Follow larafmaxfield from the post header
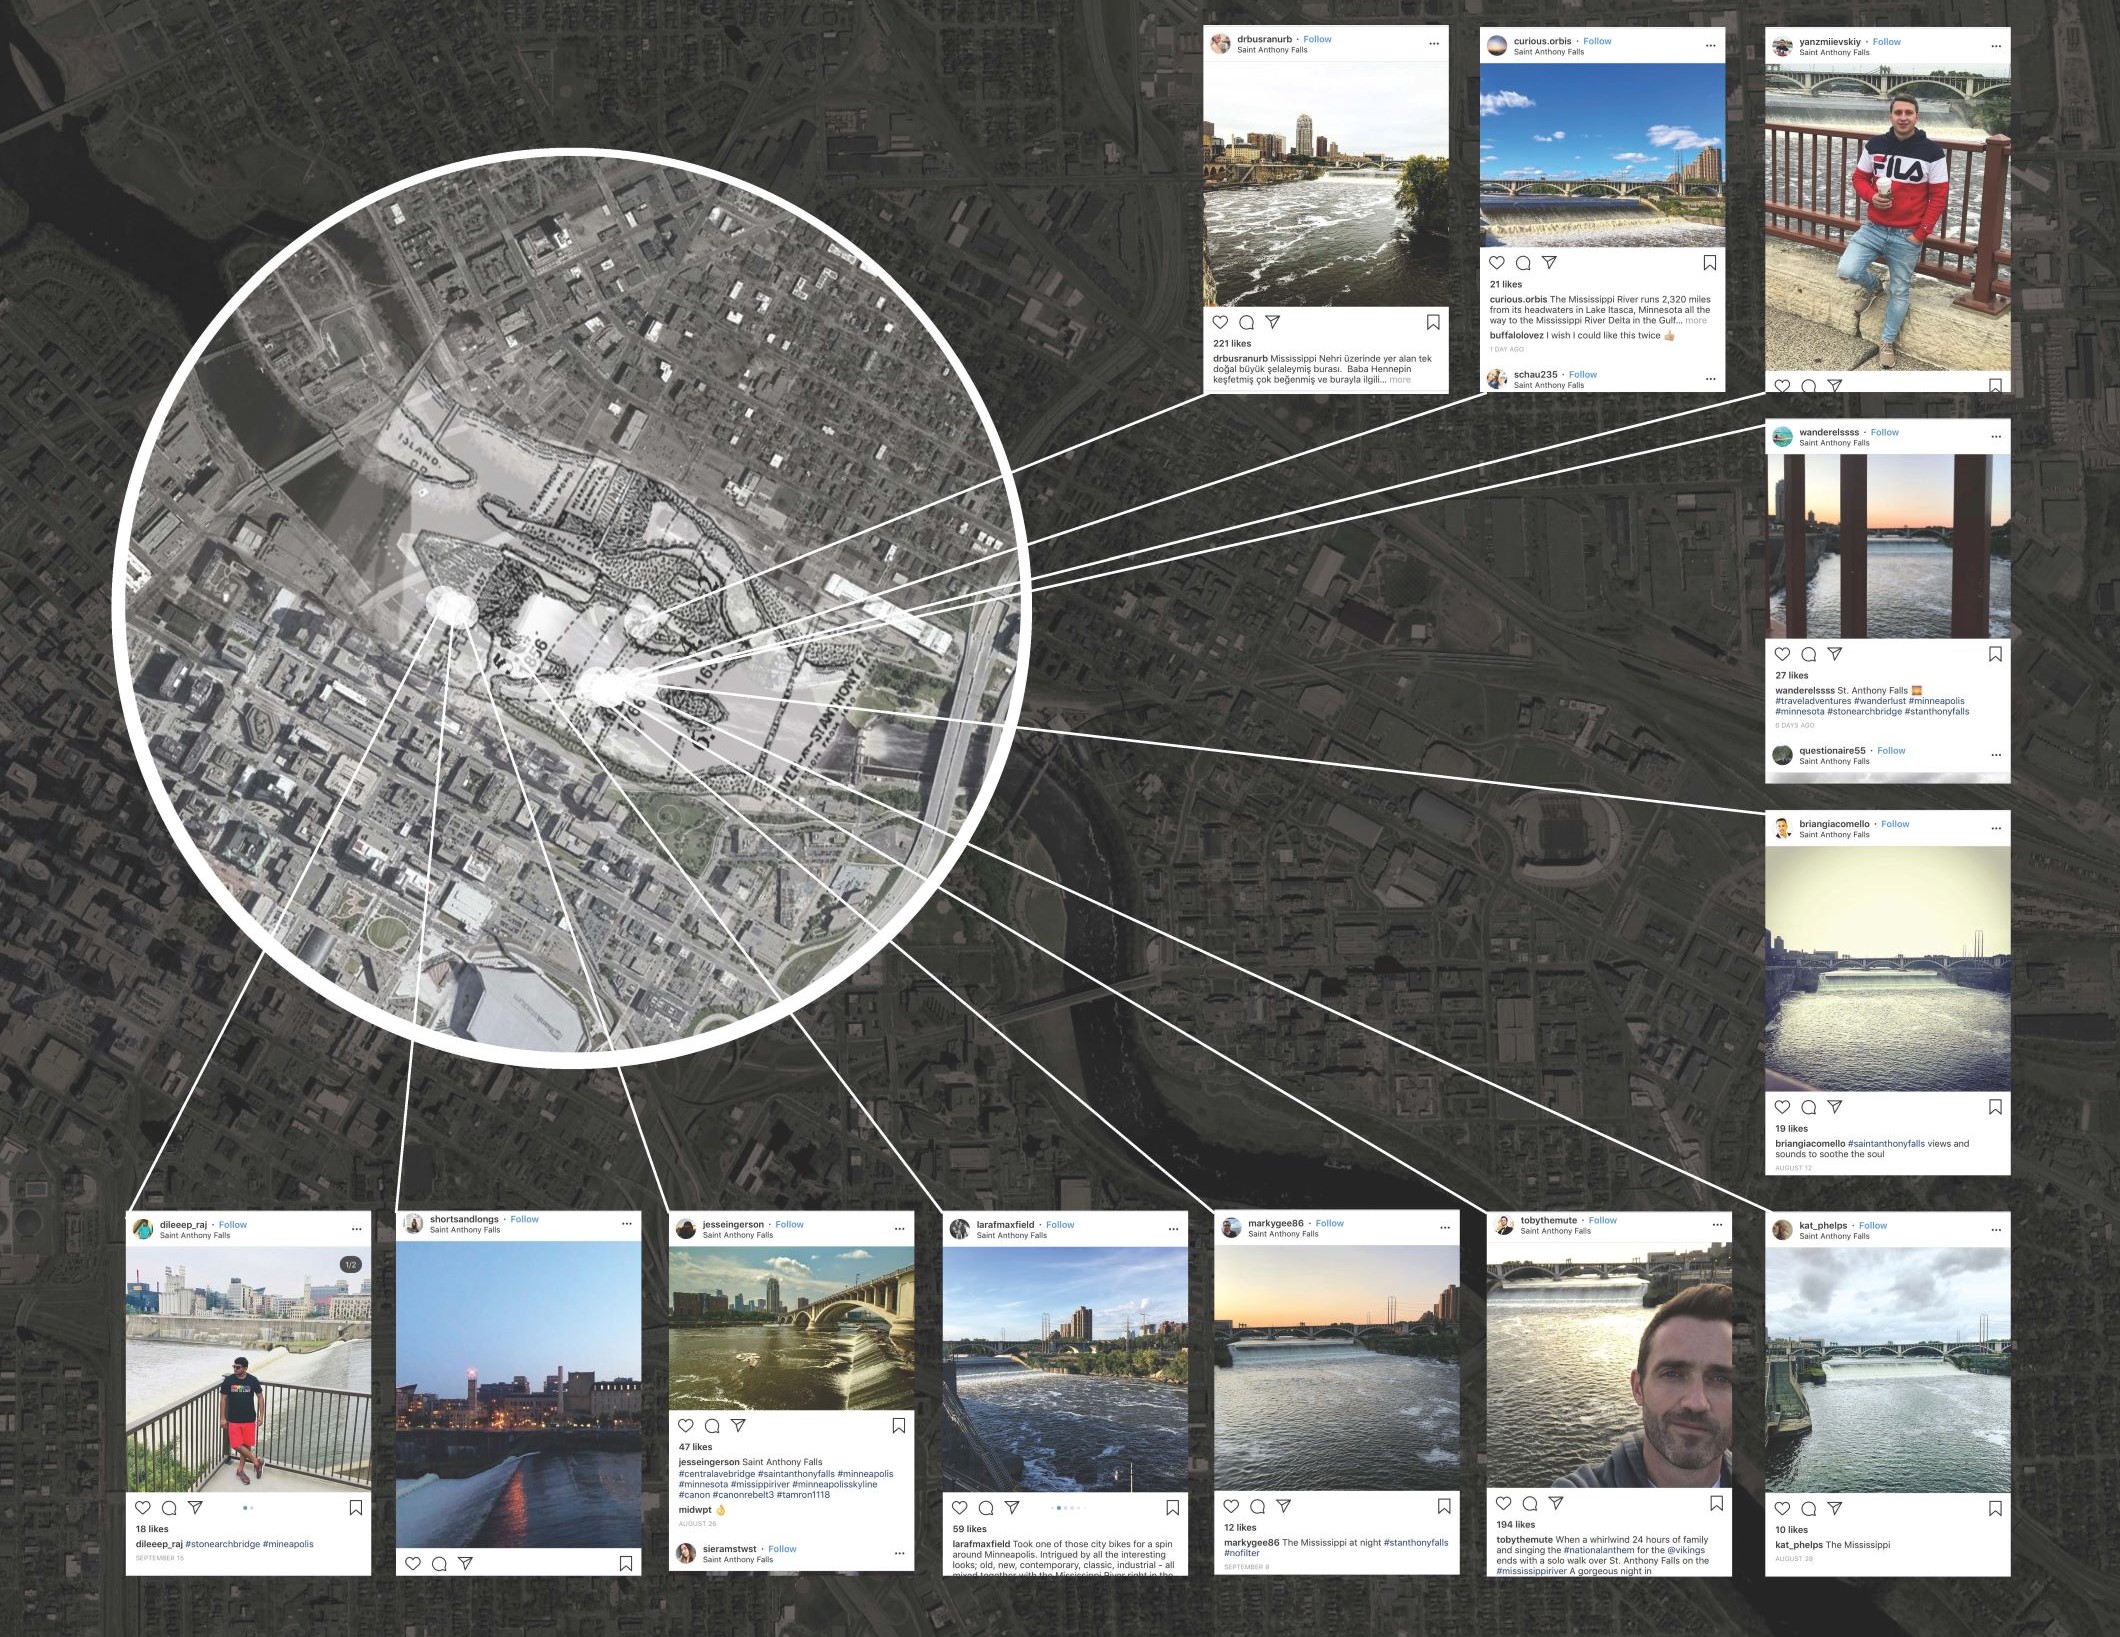This screenshot has height=1637, width=2120. (1060, 1224)
